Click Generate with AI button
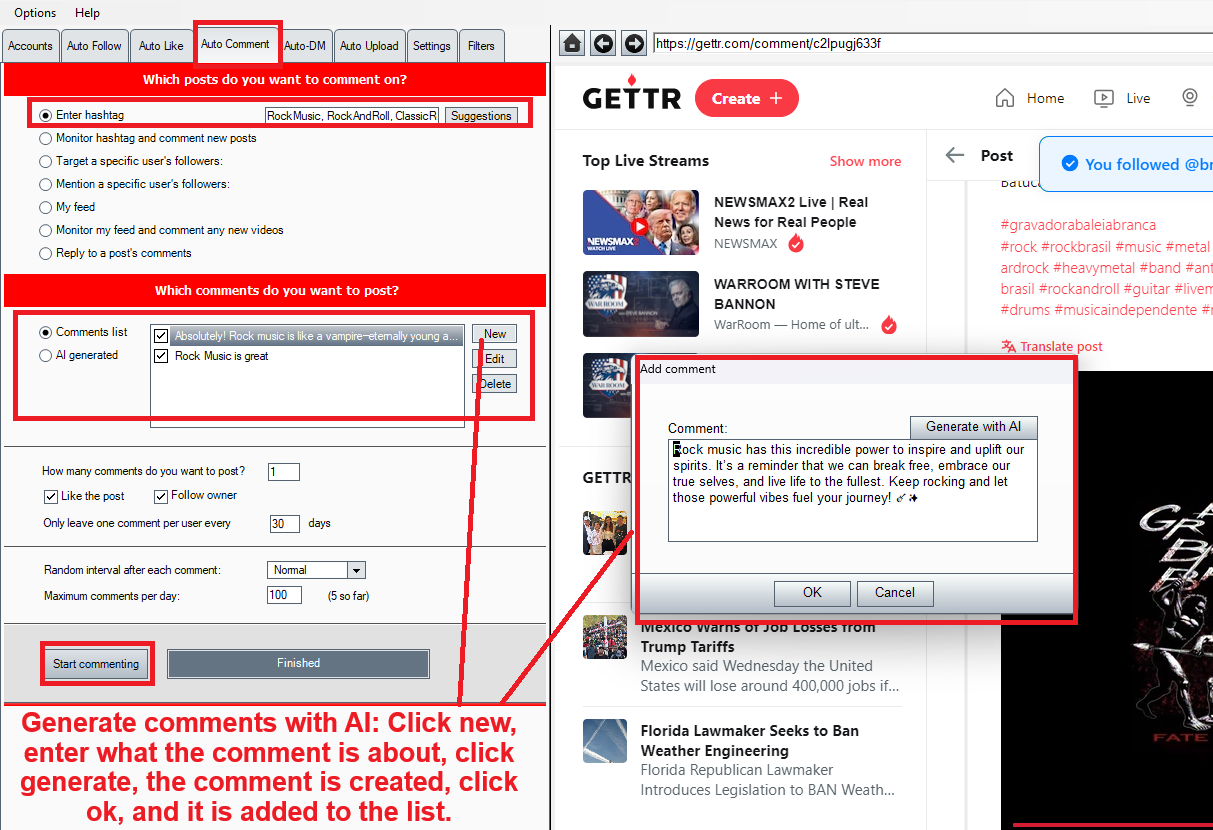The image size is (1213, 830). (974, 427)
